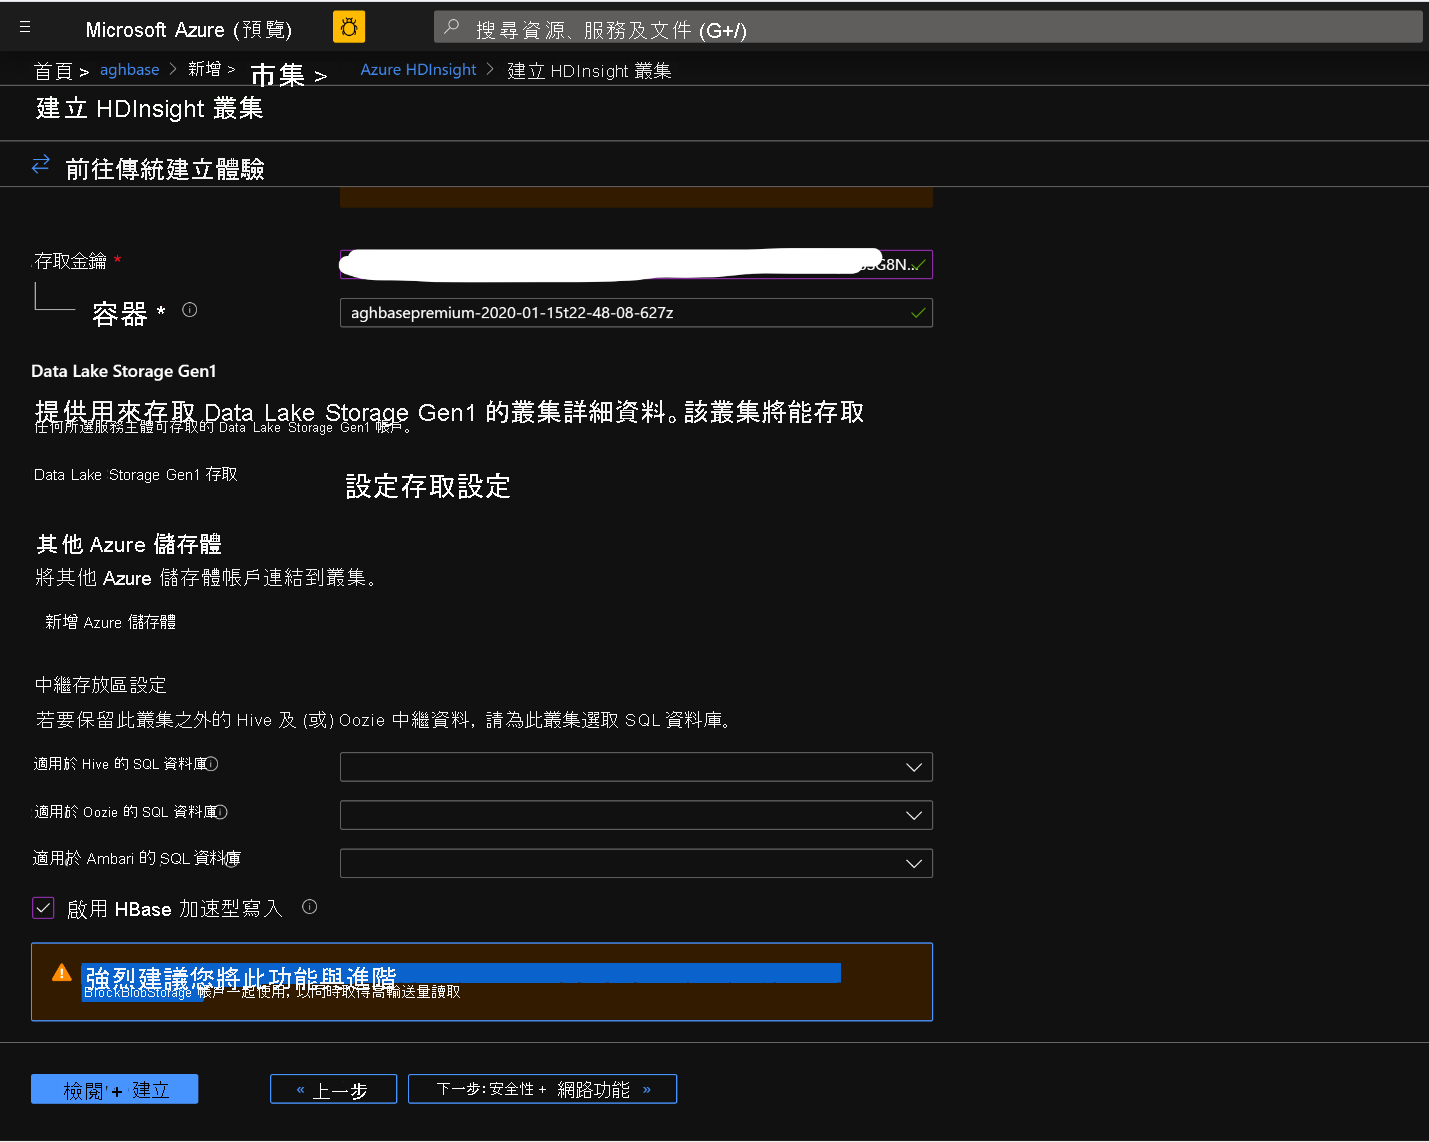
Task: Open aghbase breadcrumb link
Action: [x=129, y=70]
